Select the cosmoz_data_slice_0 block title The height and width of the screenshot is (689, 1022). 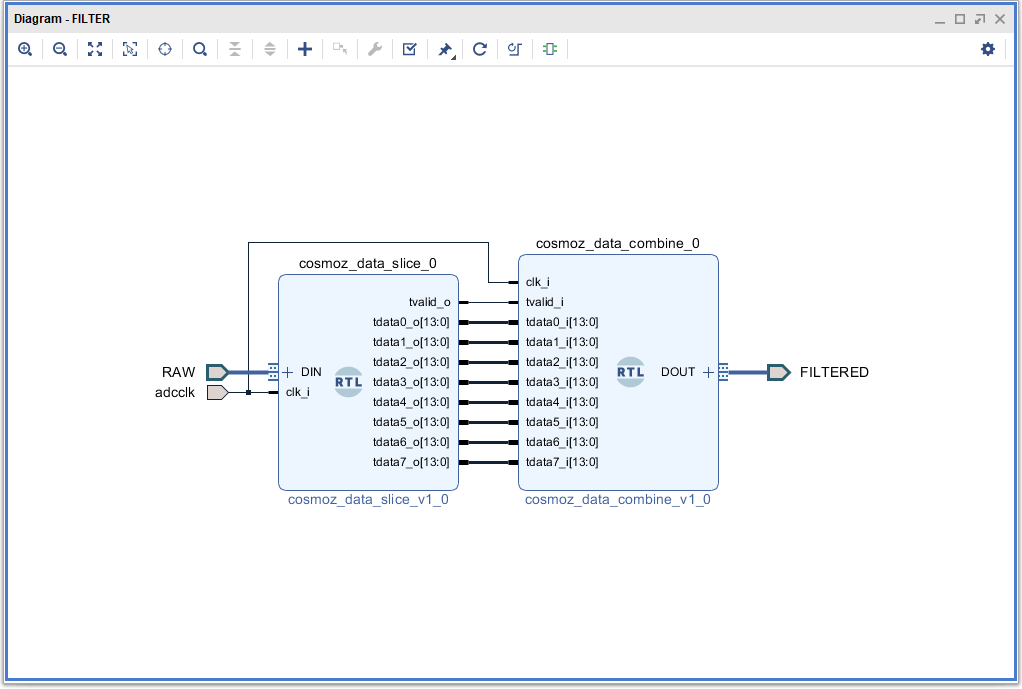click(x=368, y=263)
